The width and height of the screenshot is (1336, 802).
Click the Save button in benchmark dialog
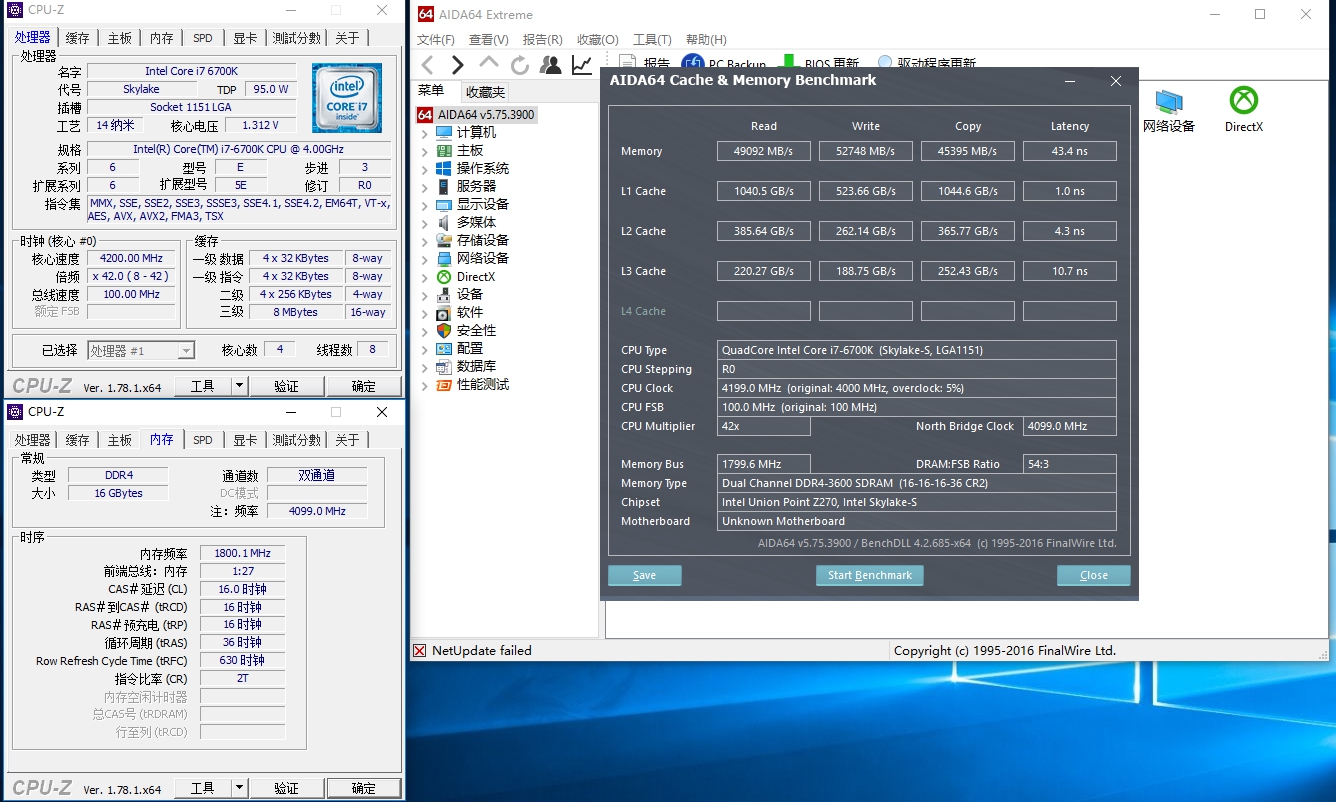click(644, 575)
